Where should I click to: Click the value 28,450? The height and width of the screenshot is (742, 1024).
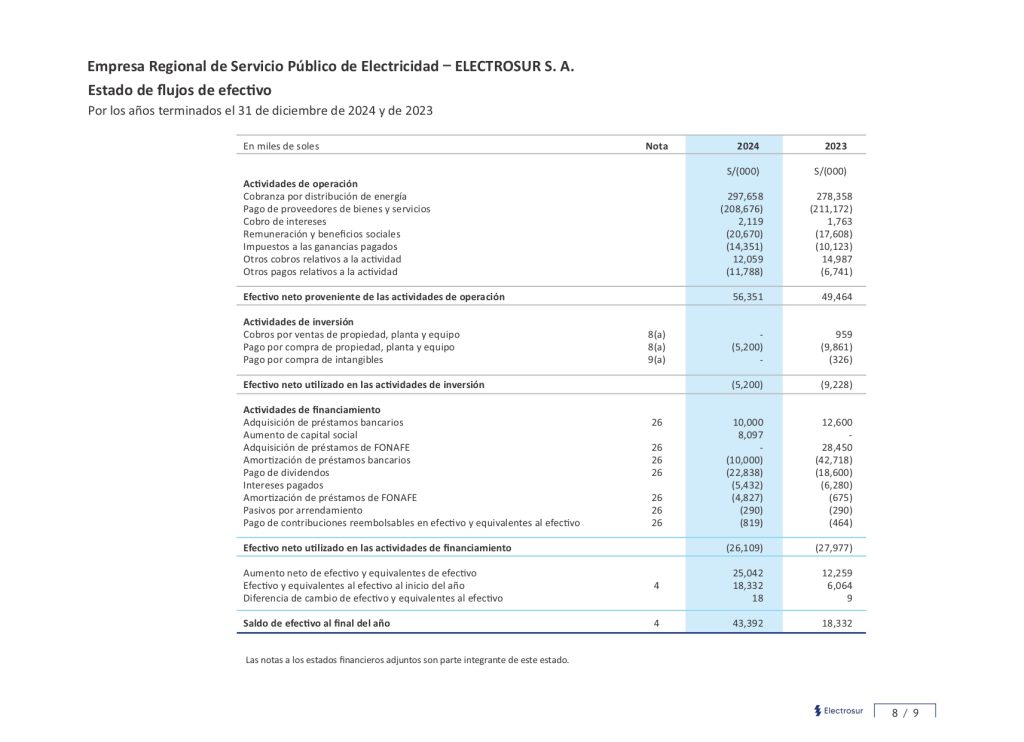tap(837, 447)
